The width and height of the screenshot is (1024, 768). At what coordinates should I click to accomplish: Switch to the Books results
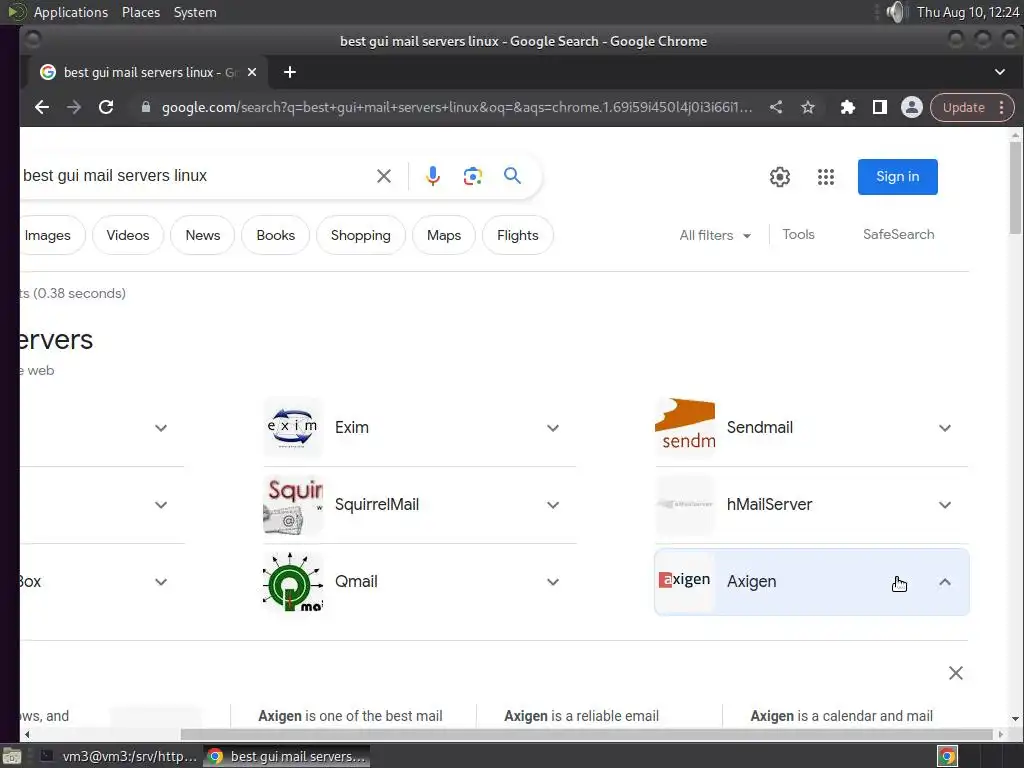click(x=276, y=235)
